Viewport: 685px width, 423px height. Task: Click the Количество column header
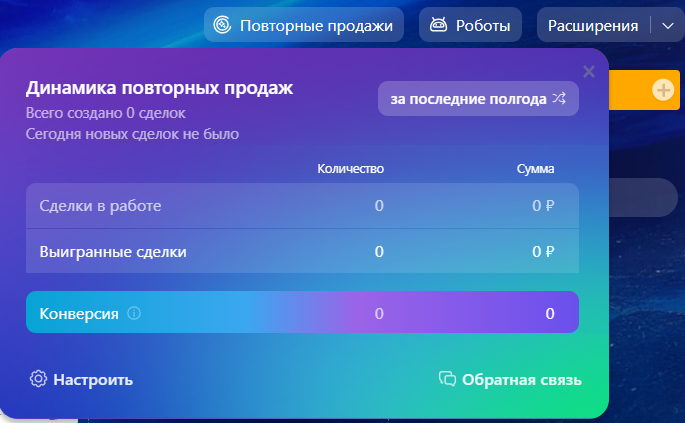(350, 169)
